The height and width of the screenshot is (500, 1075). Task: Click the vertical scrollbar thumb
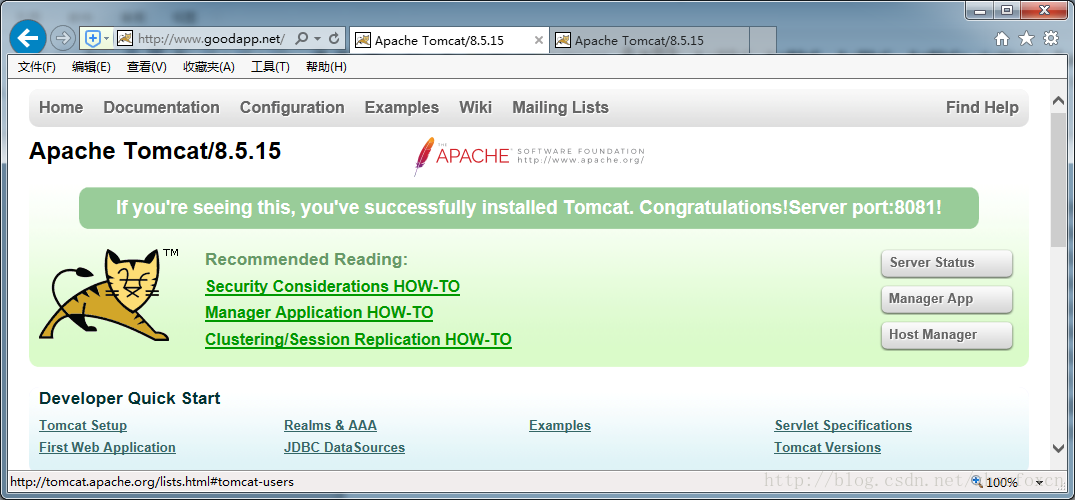pos(1058,180)
